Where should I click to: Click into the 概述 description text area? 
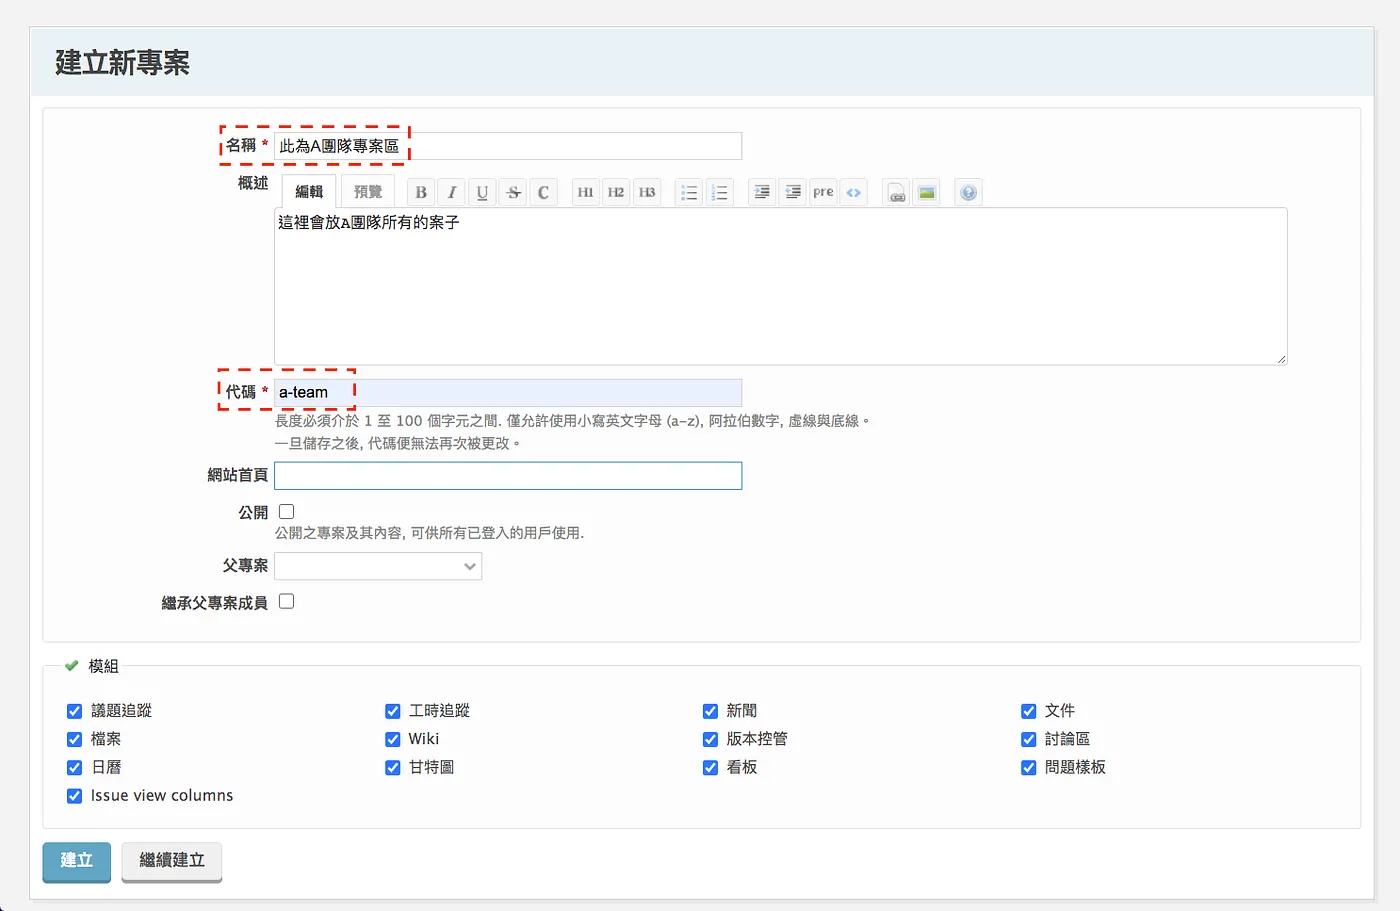781,286
